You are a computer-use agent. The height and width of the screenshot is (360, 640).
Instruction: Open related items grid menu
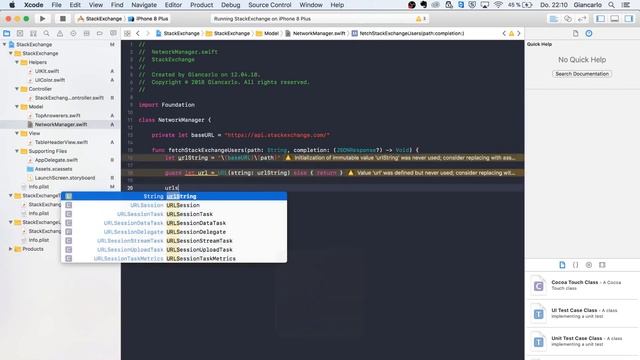127,33
